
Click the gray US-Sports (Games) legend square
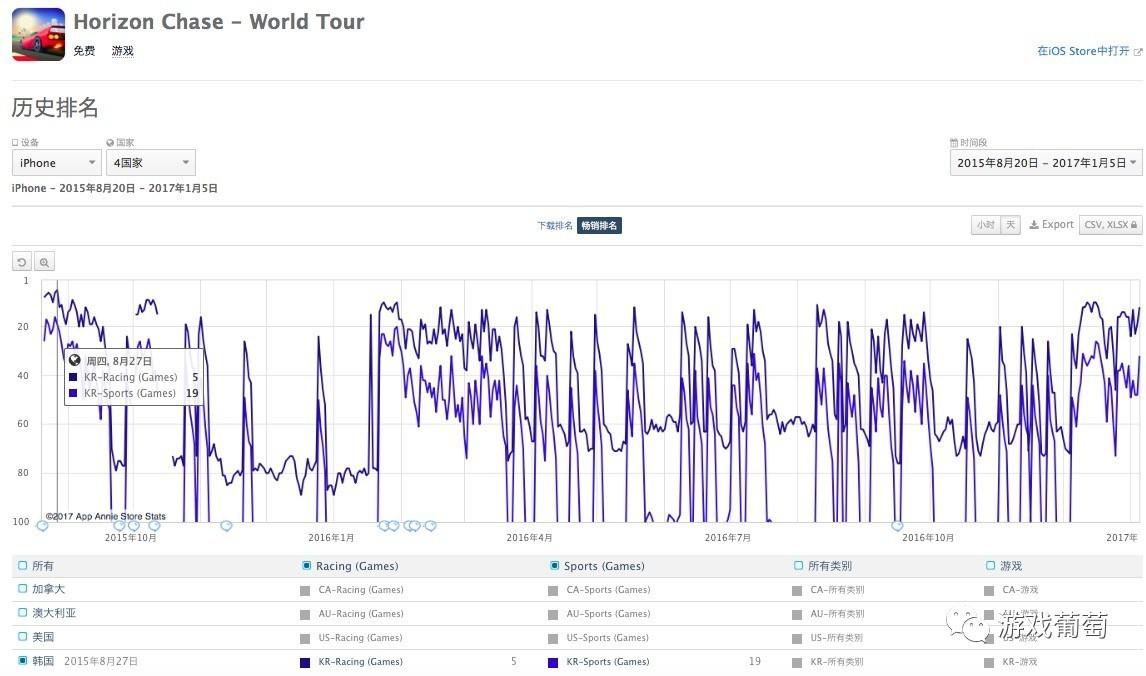(553, 638)
